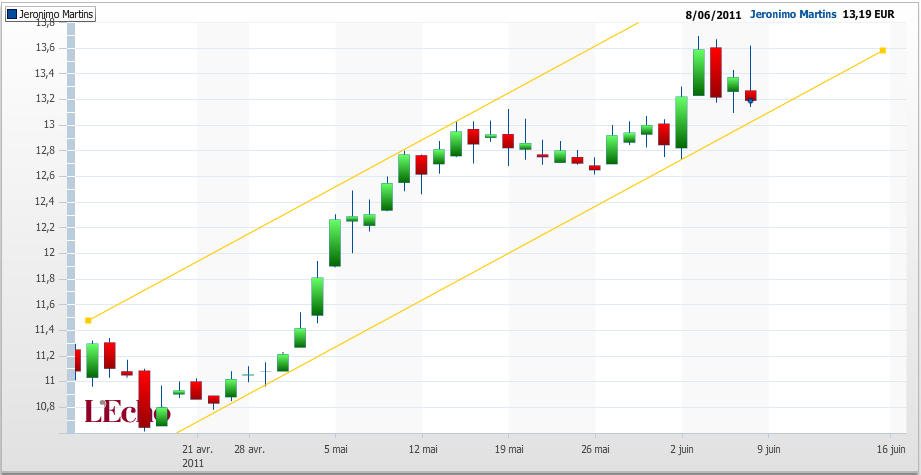921x475 pixels.
Task: Click the vertical price axis scrollbar
Action: coord(71,228)
